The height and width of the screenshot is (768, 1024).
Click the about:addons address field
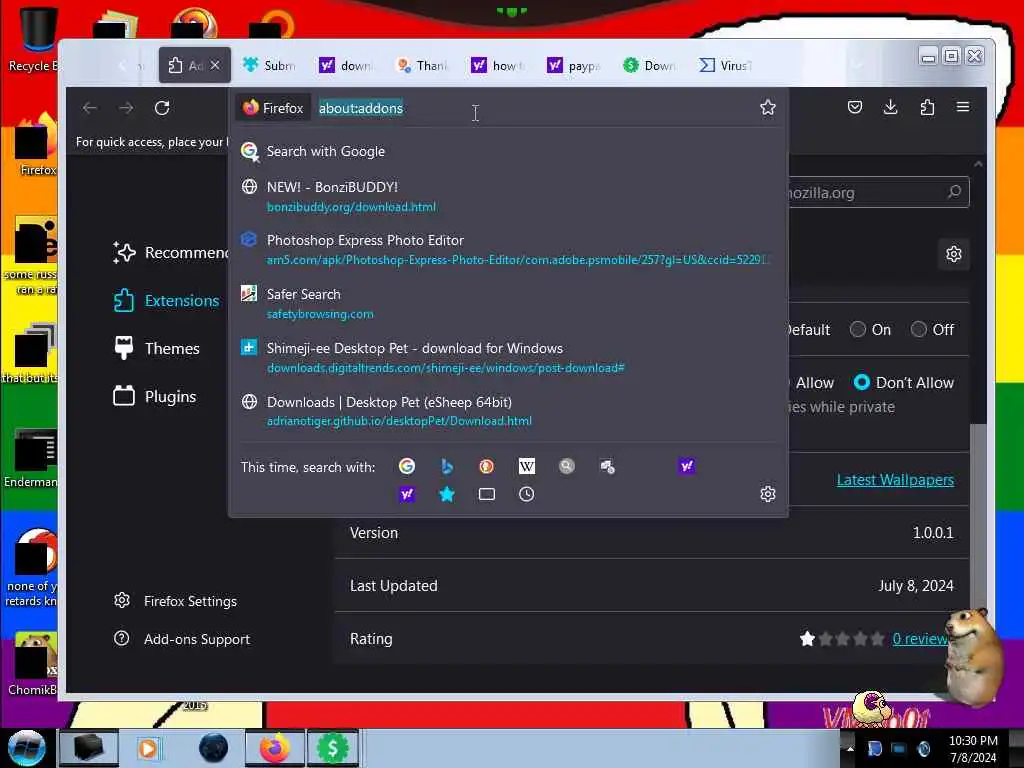[x=534, y=108]
